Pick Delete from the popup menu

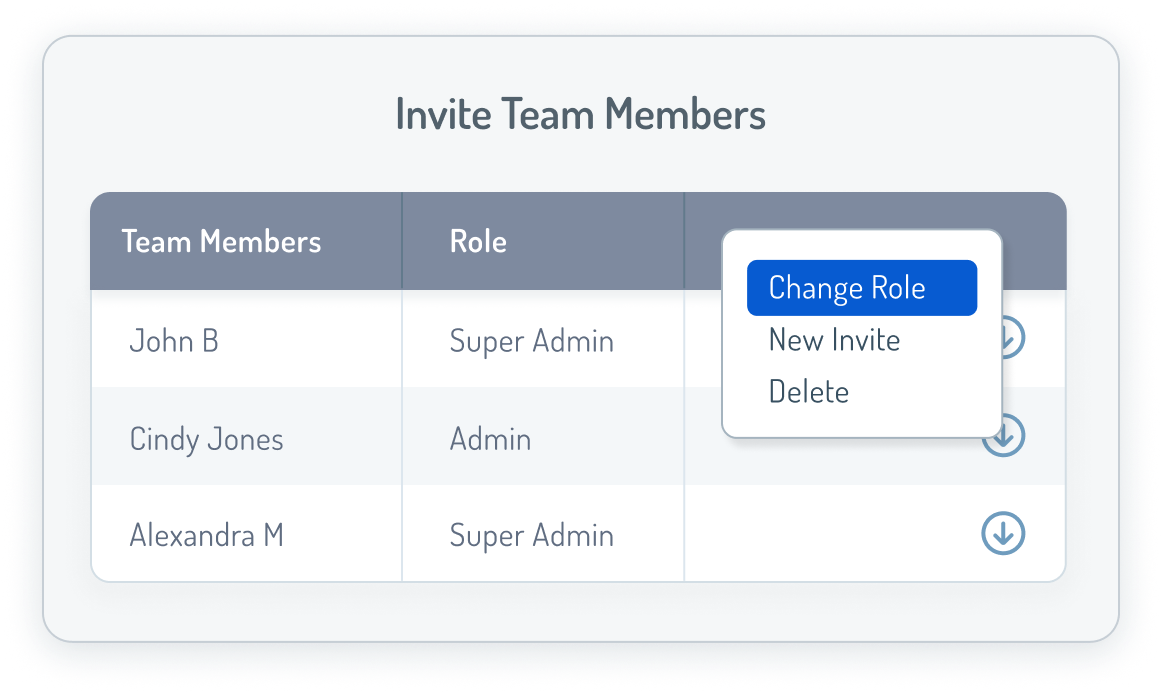pos(808,391)
